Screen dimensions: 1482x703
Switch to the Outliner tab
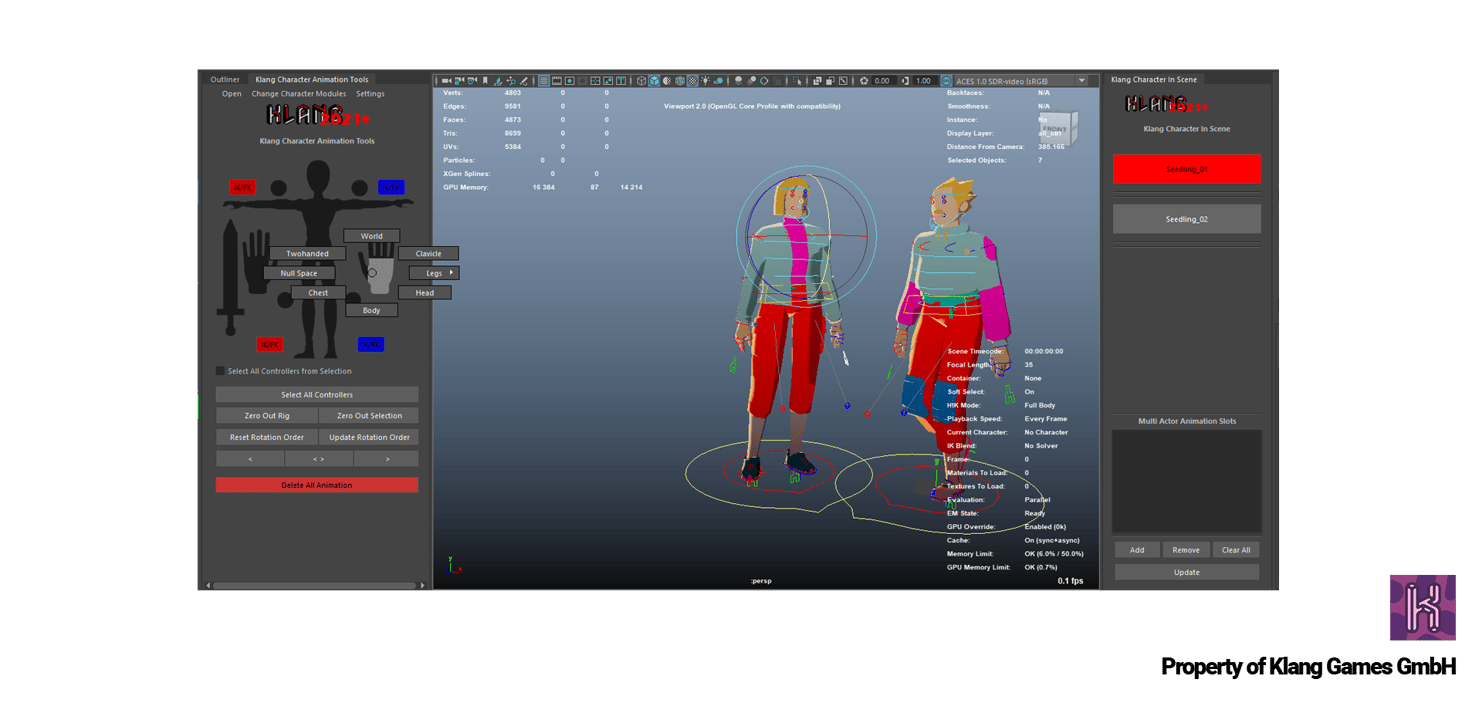tap(225, 80)
